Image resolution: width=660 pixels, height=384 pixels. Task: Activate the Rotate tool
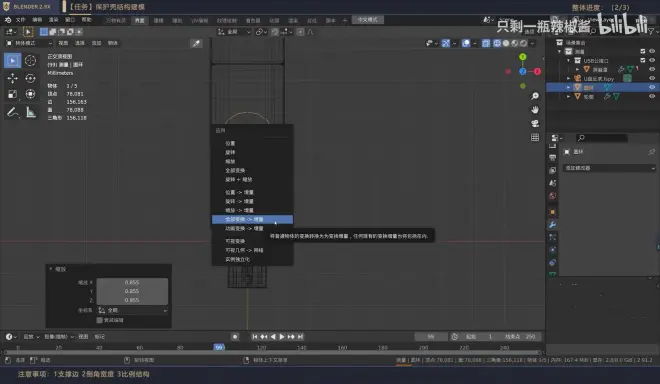(x=30, y=78)
